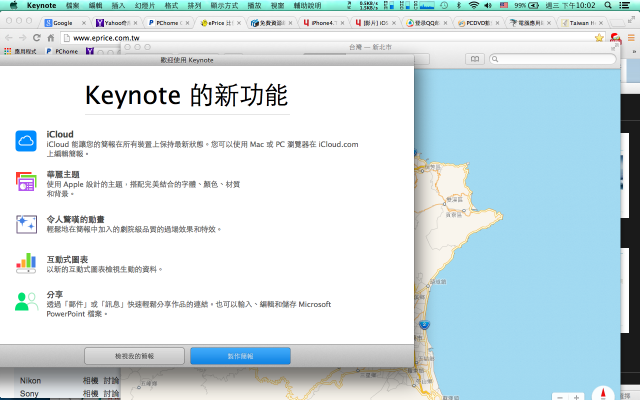The image size is (640, 400).
Task: Click the Maps search field
Action: [x=553, y=59]
